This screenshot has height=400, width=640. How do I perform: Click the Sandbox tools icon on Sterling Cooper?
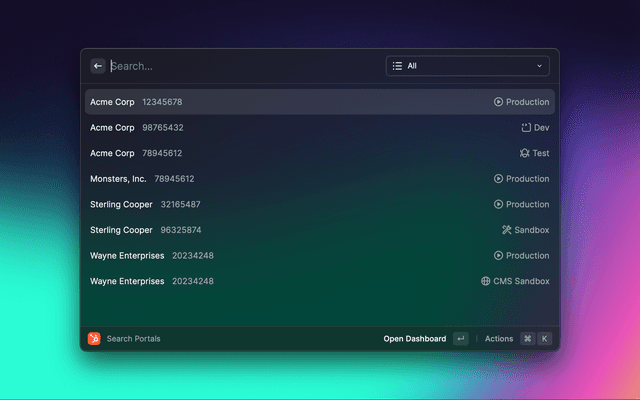[507, 230]
